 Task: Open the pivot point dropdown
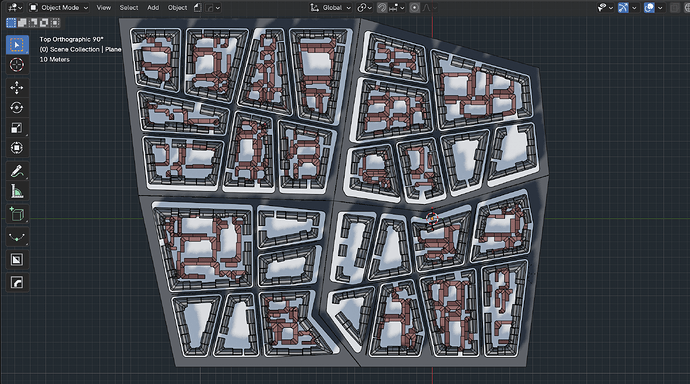tap(364, 7)
